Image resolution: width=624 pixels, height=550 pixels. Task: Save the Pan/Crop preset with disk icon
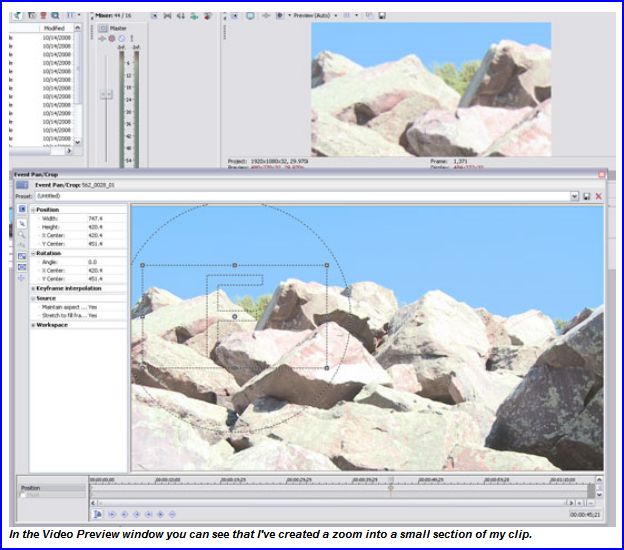587,197
